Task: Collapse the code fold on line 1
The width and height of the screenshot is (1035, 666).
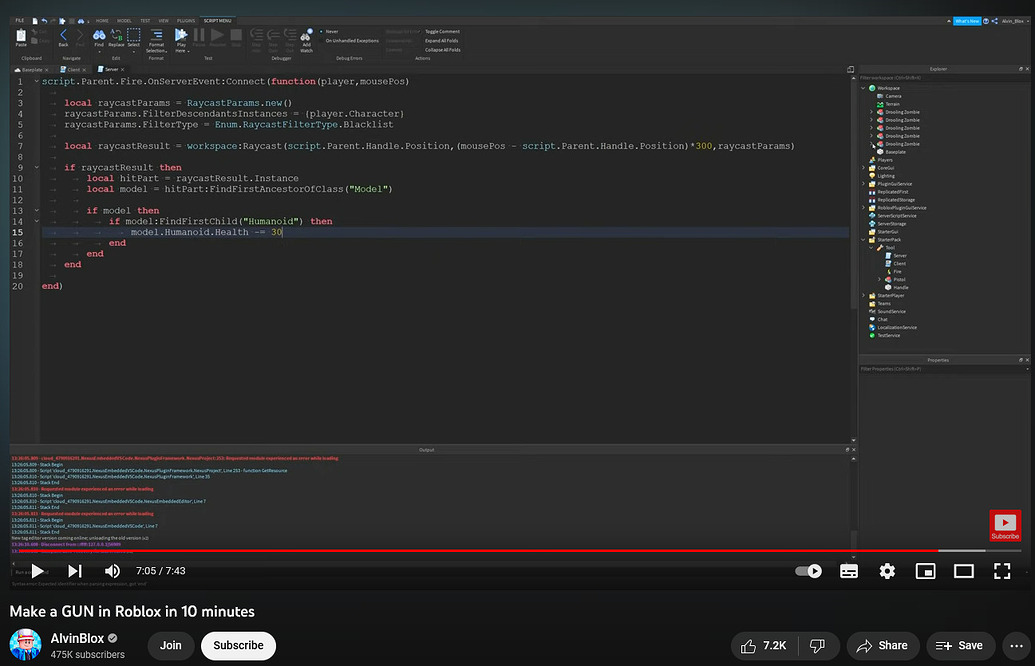Action: [x=36, y=81]
